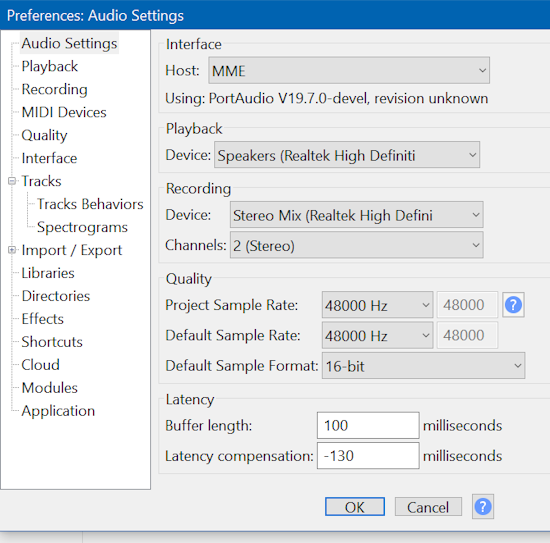Screen dimensions: 550x543
Task: Expand the Import / Export tree node
Action: pyautogui.click(x=12, y=250)
